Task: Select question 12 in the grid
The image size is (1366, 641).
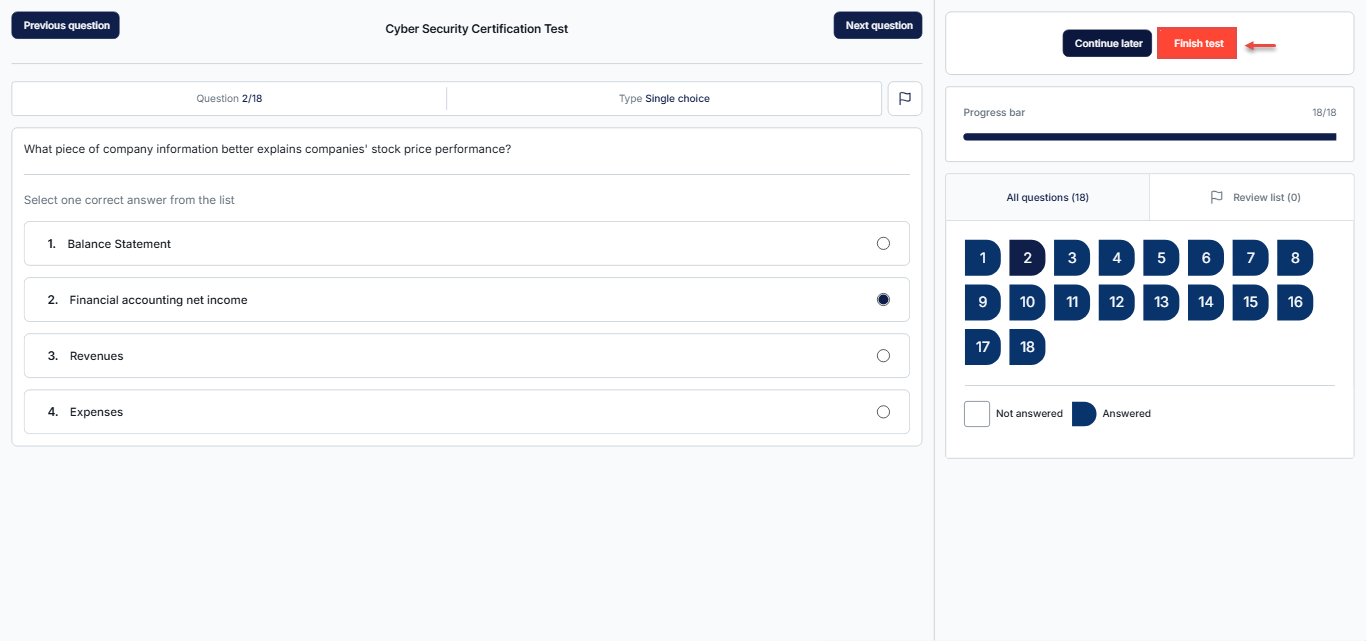Action: click(x=1116, y=302)
